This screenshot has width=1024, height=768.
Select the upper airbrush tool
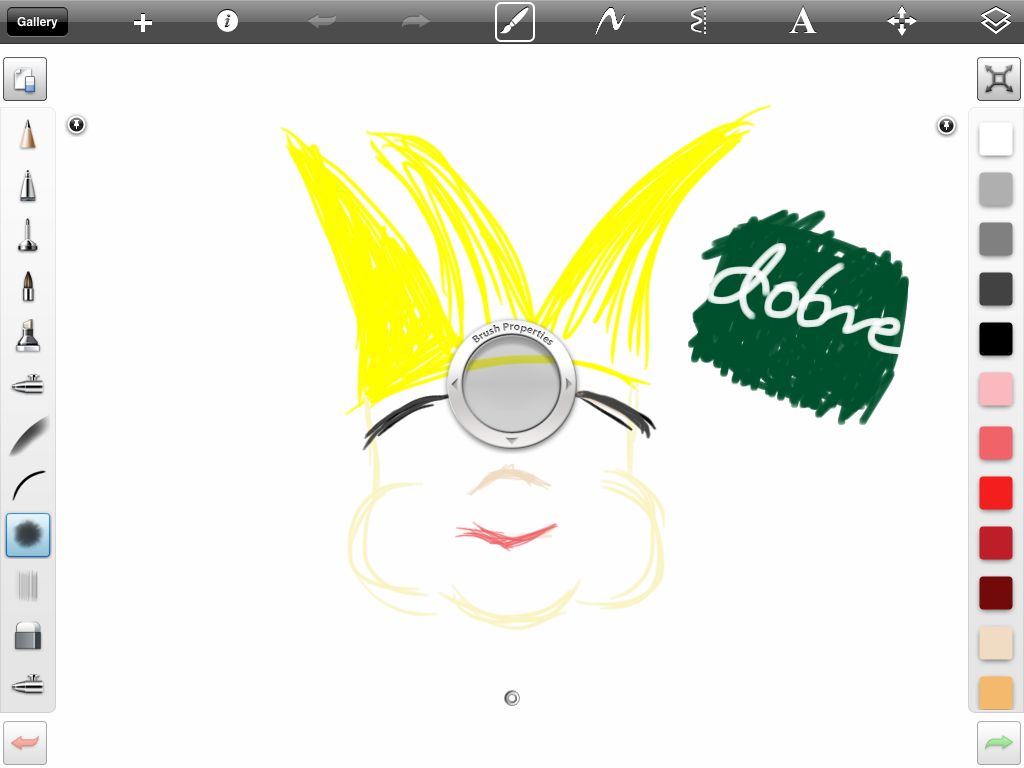pos(27,385)
